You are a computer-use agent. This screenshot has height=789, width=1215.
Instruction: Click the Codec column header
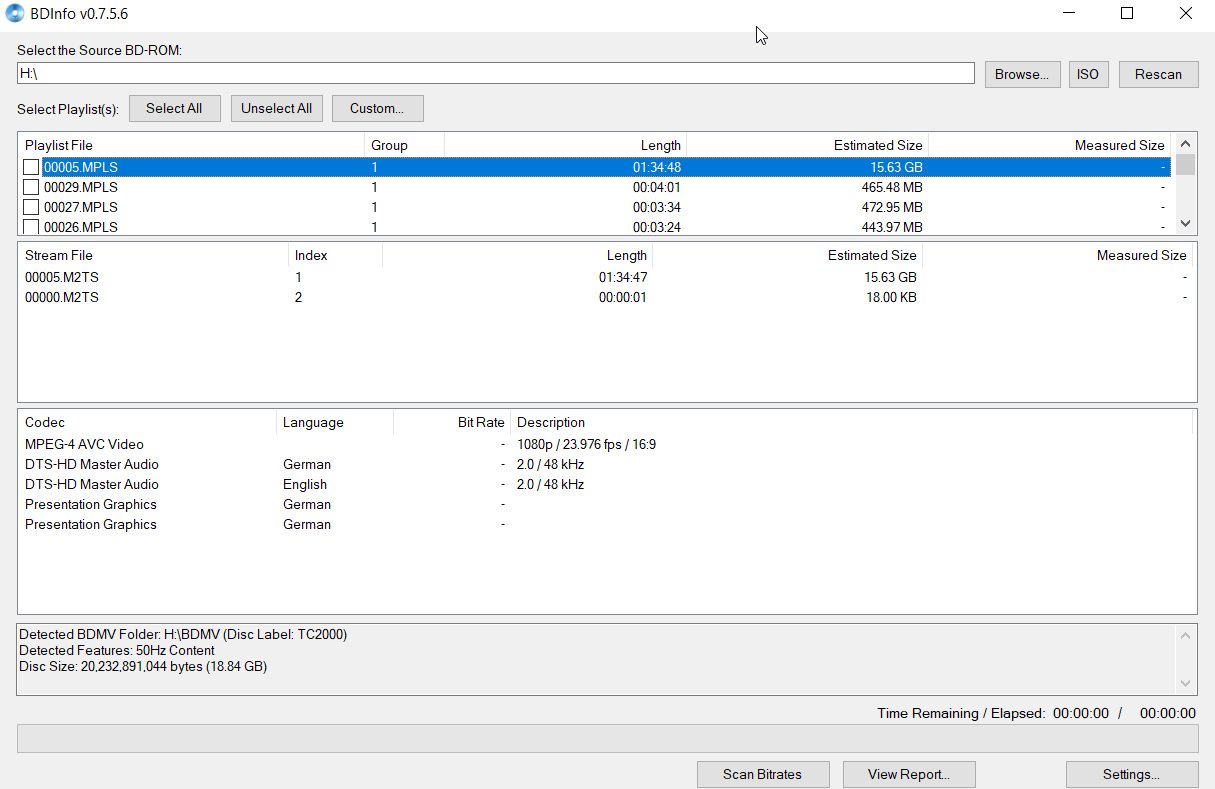(147, 422)
